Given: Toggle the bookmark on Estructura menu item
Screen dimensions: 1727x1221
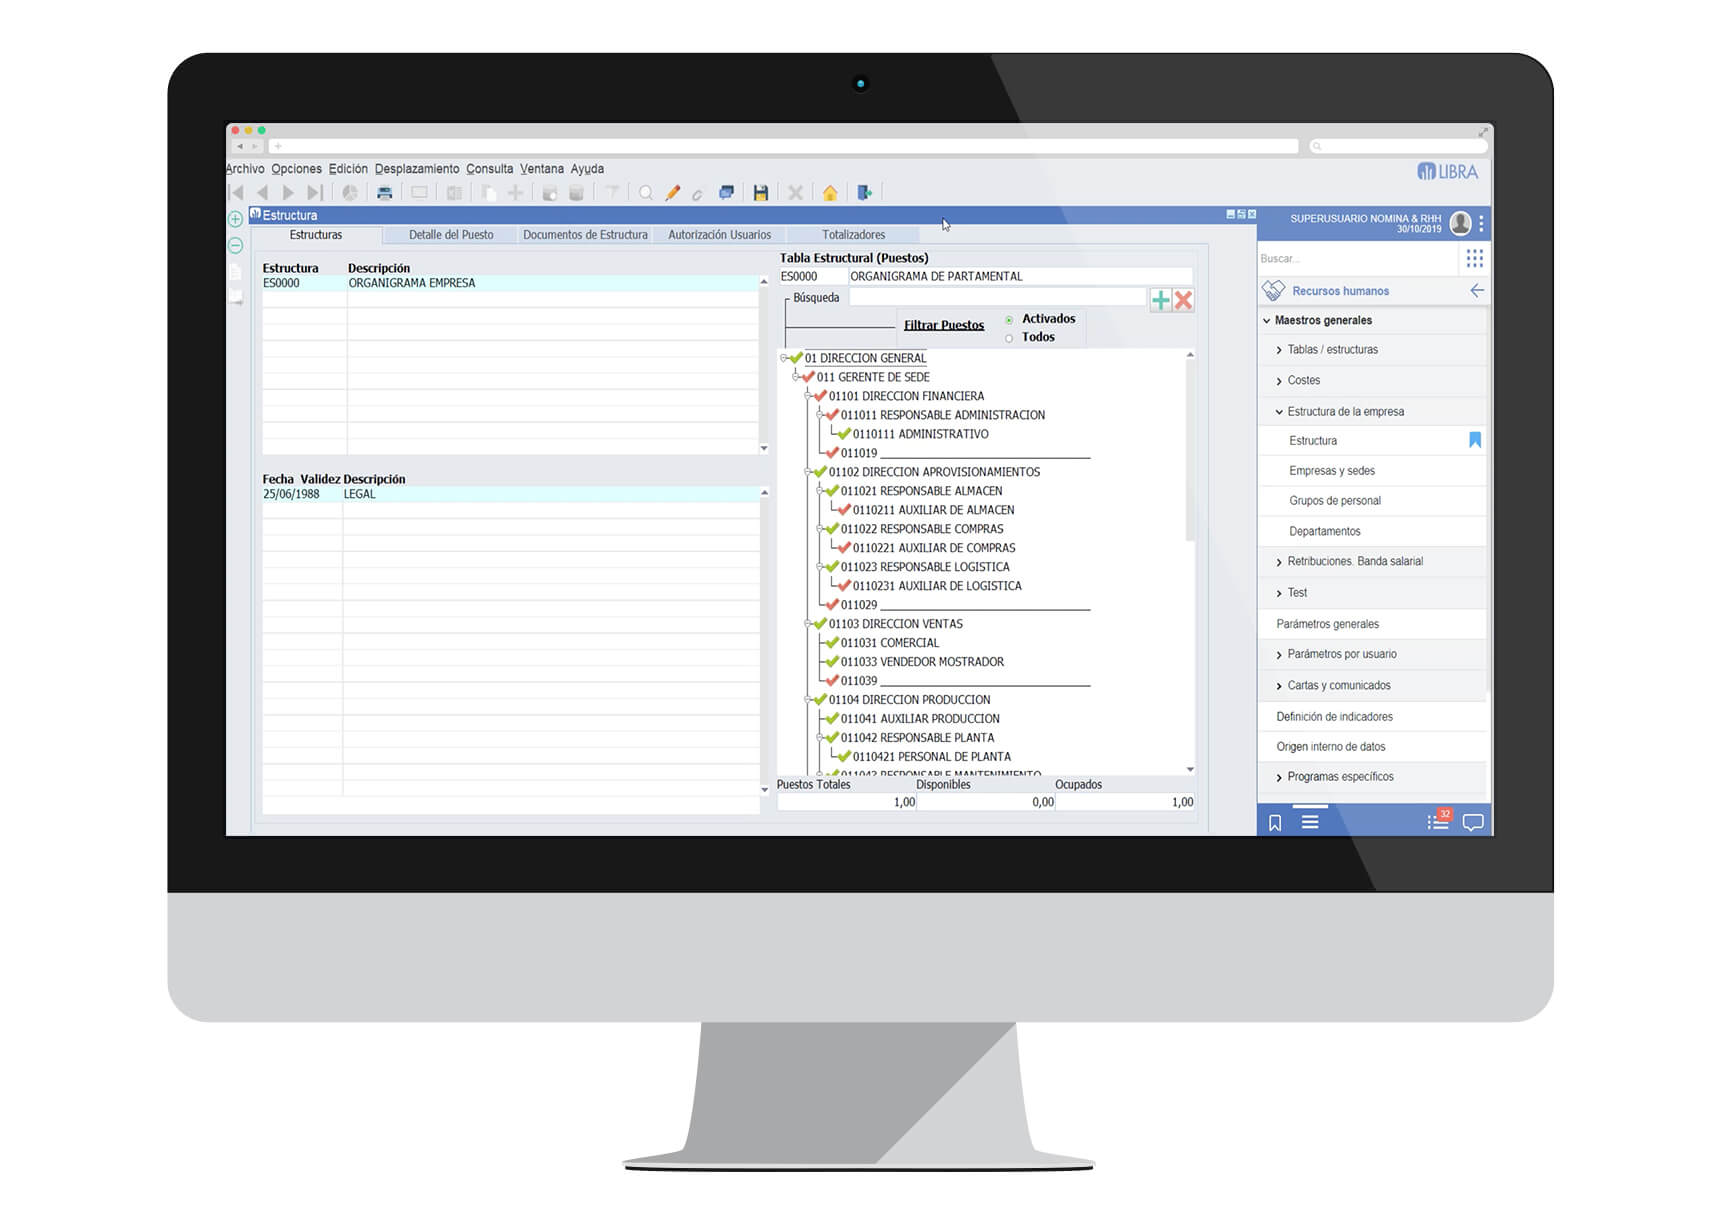Looking at the screenshot, I should [1474, 440].
